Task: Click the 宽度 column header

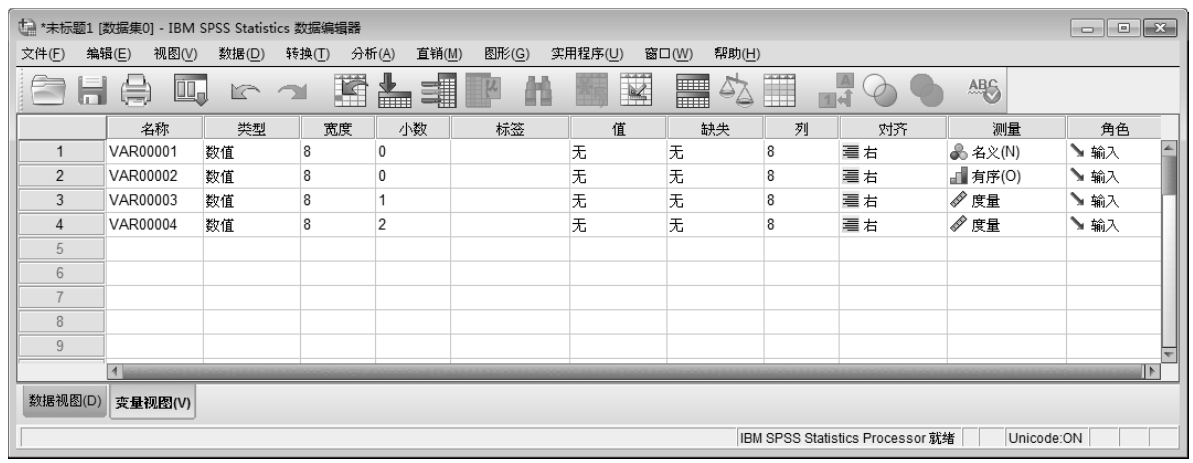Action: point(338,128)
